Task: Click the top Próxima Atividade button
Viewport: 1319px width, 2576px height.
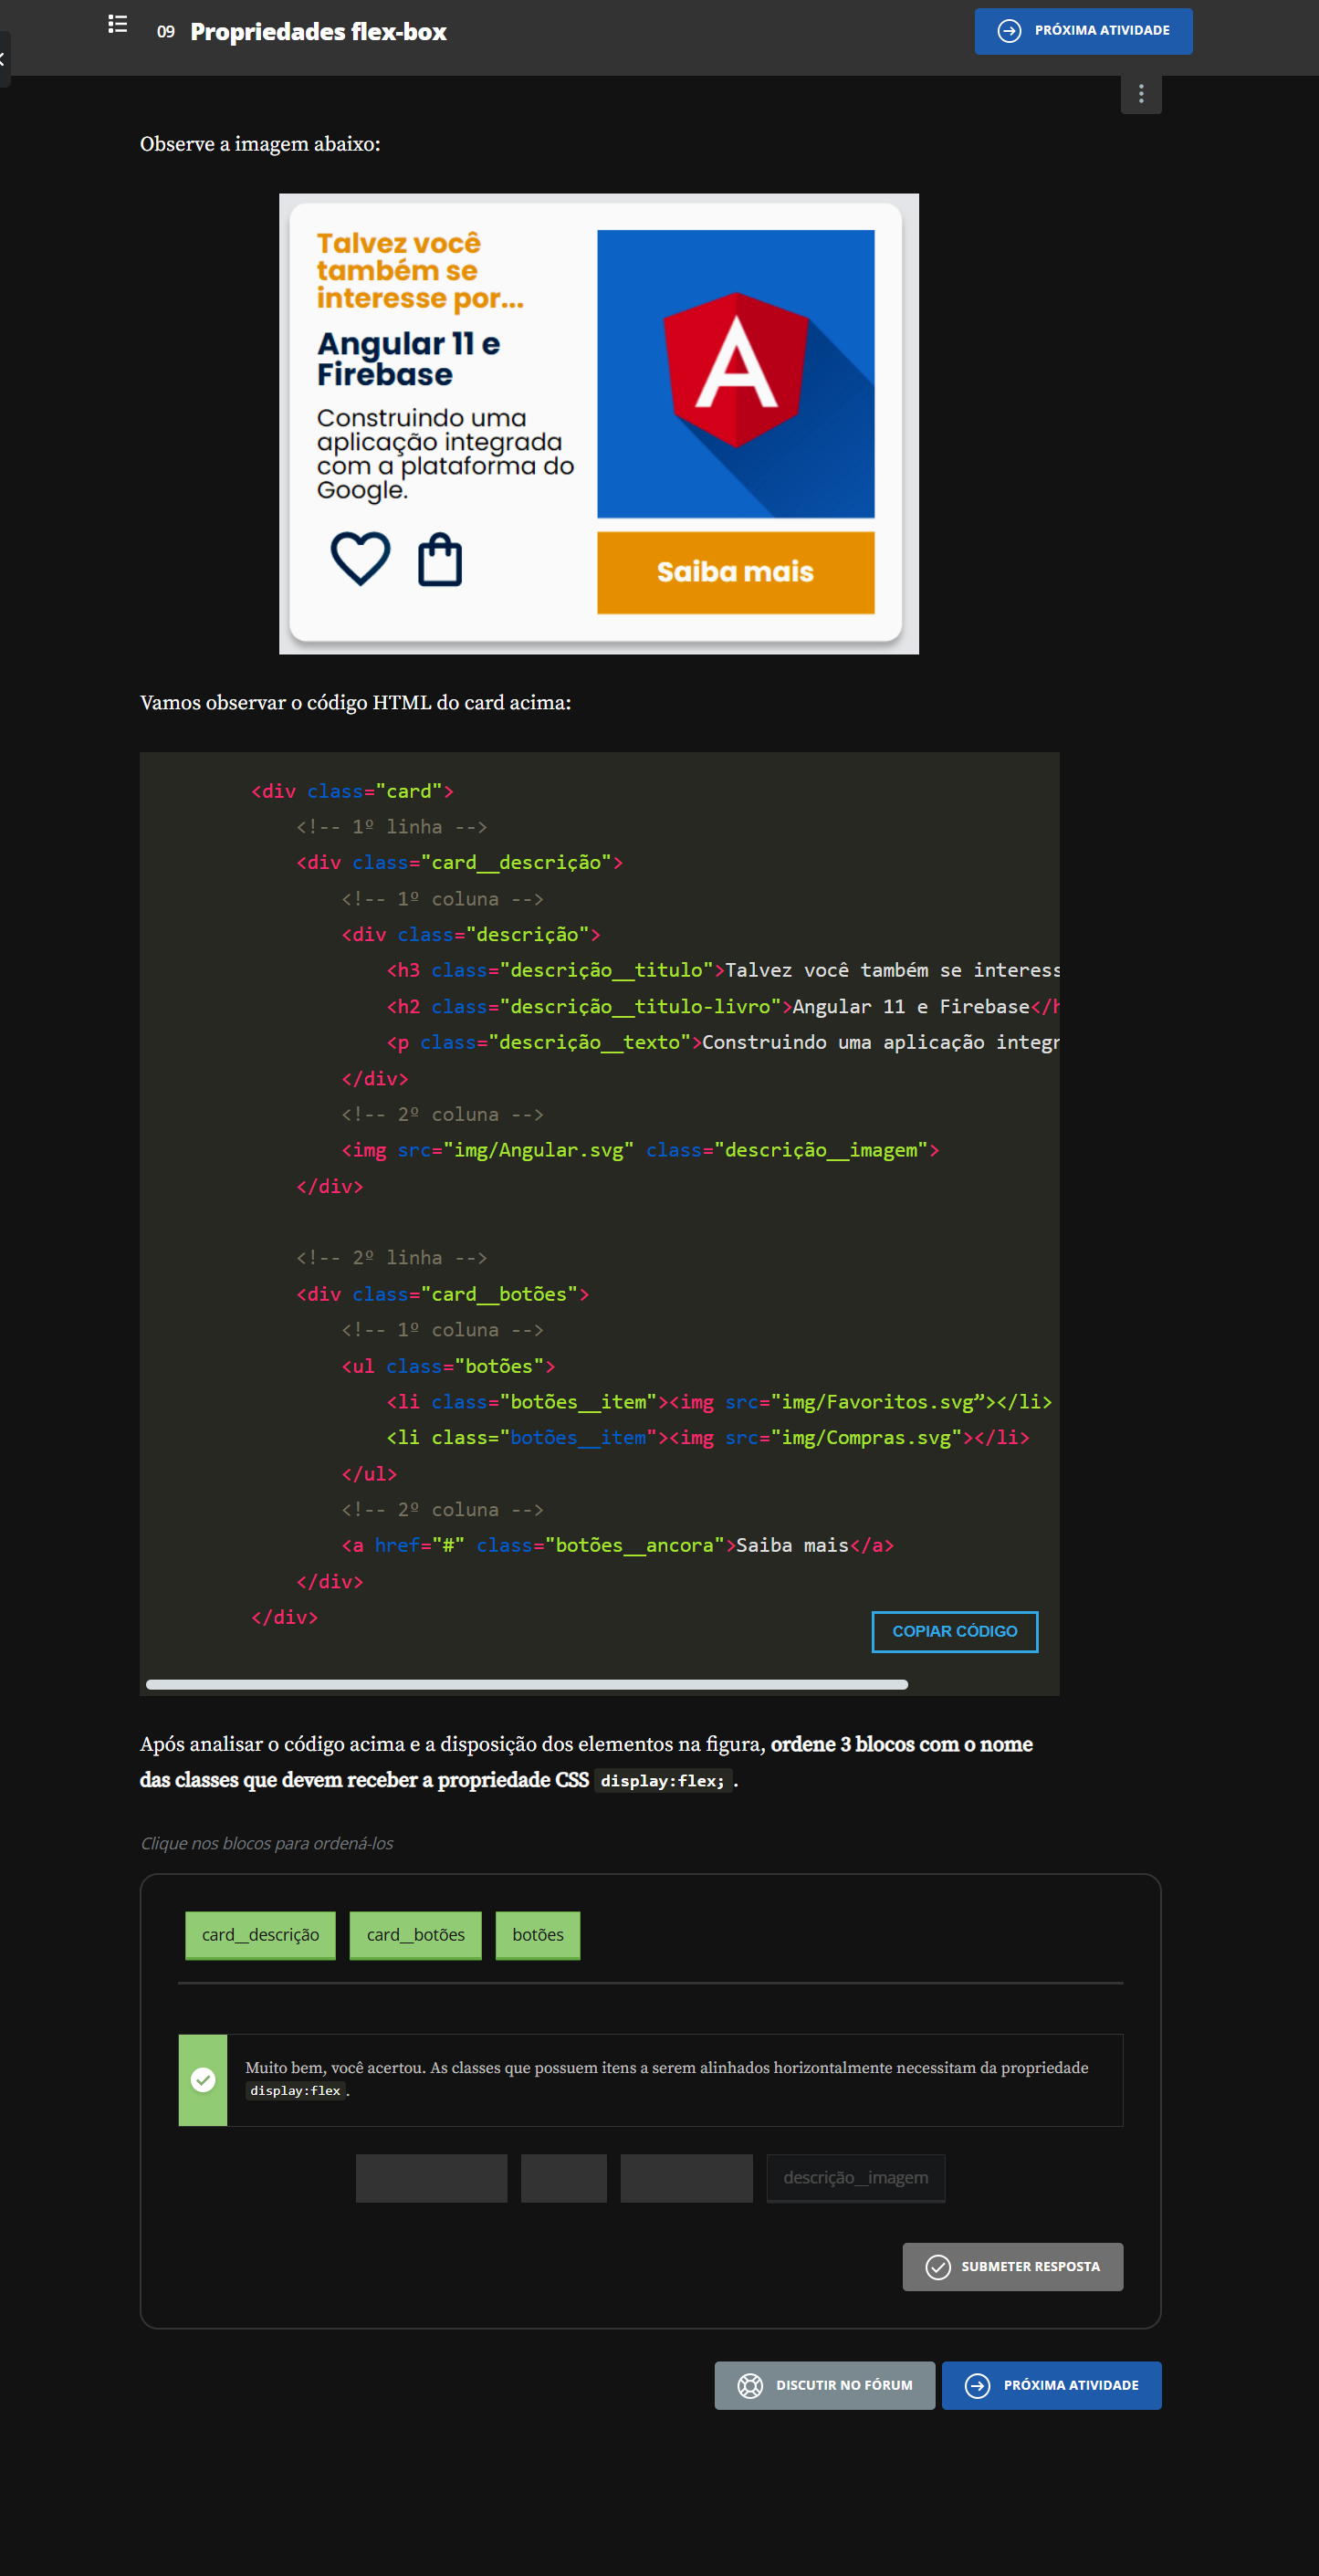Action: (x=1083, y=31)
